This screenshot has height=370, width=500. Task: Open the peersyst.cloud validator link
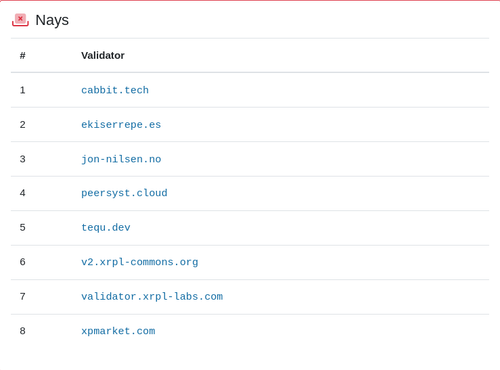[124, 193]
